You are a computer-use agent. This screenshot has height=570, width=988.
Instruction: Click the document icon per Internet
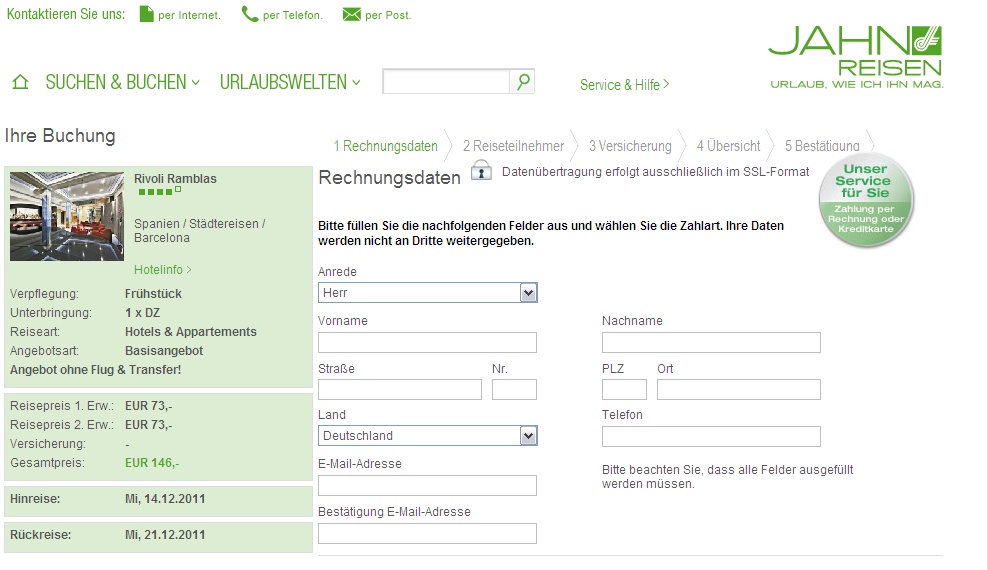pos(146,14)
